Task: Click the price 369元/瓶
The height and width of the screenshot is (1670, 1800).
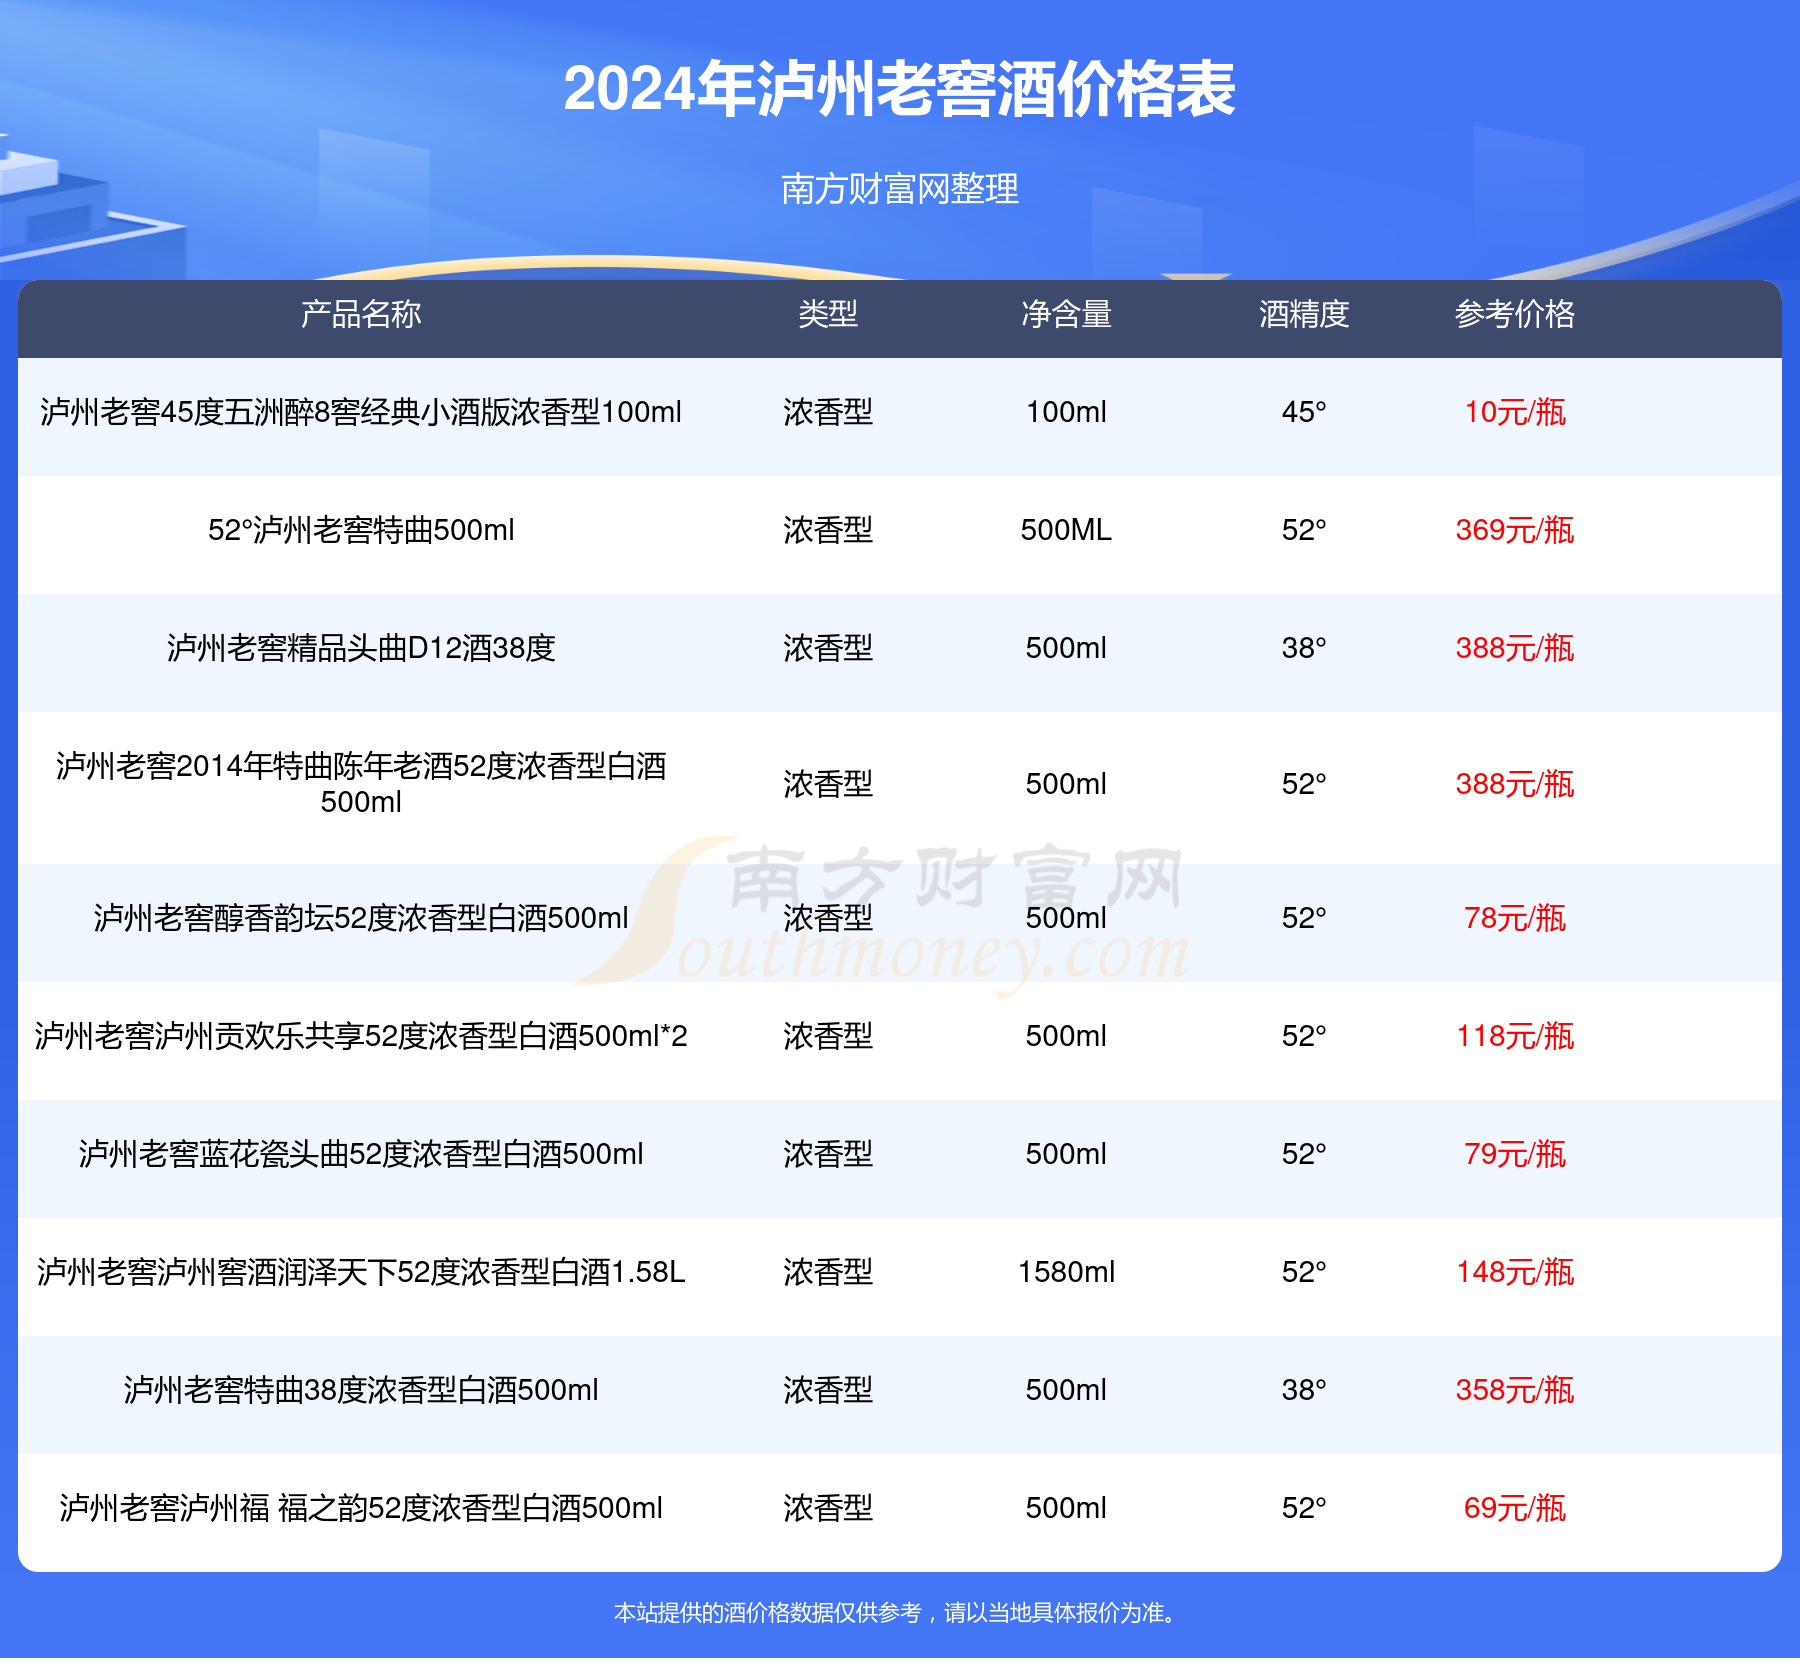Action: (x=1514, y=530)
